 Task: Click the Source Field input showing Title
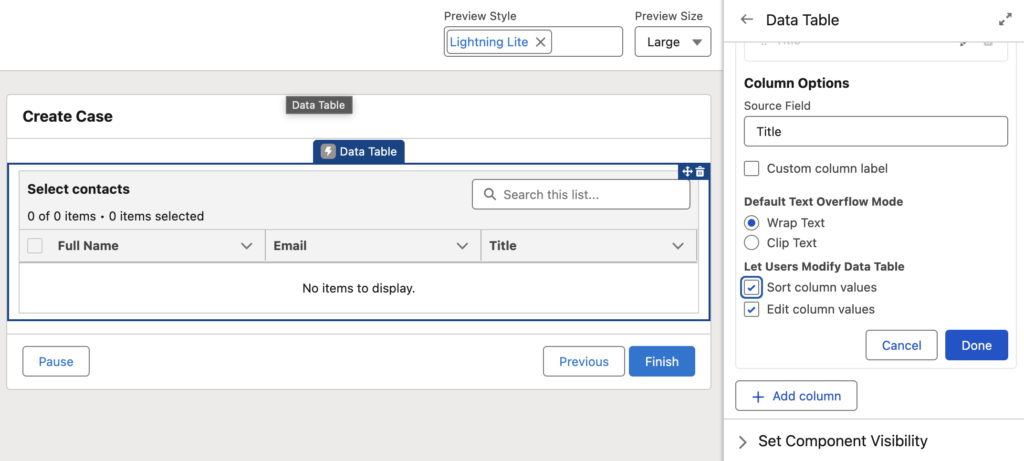[x=876, y=131]
